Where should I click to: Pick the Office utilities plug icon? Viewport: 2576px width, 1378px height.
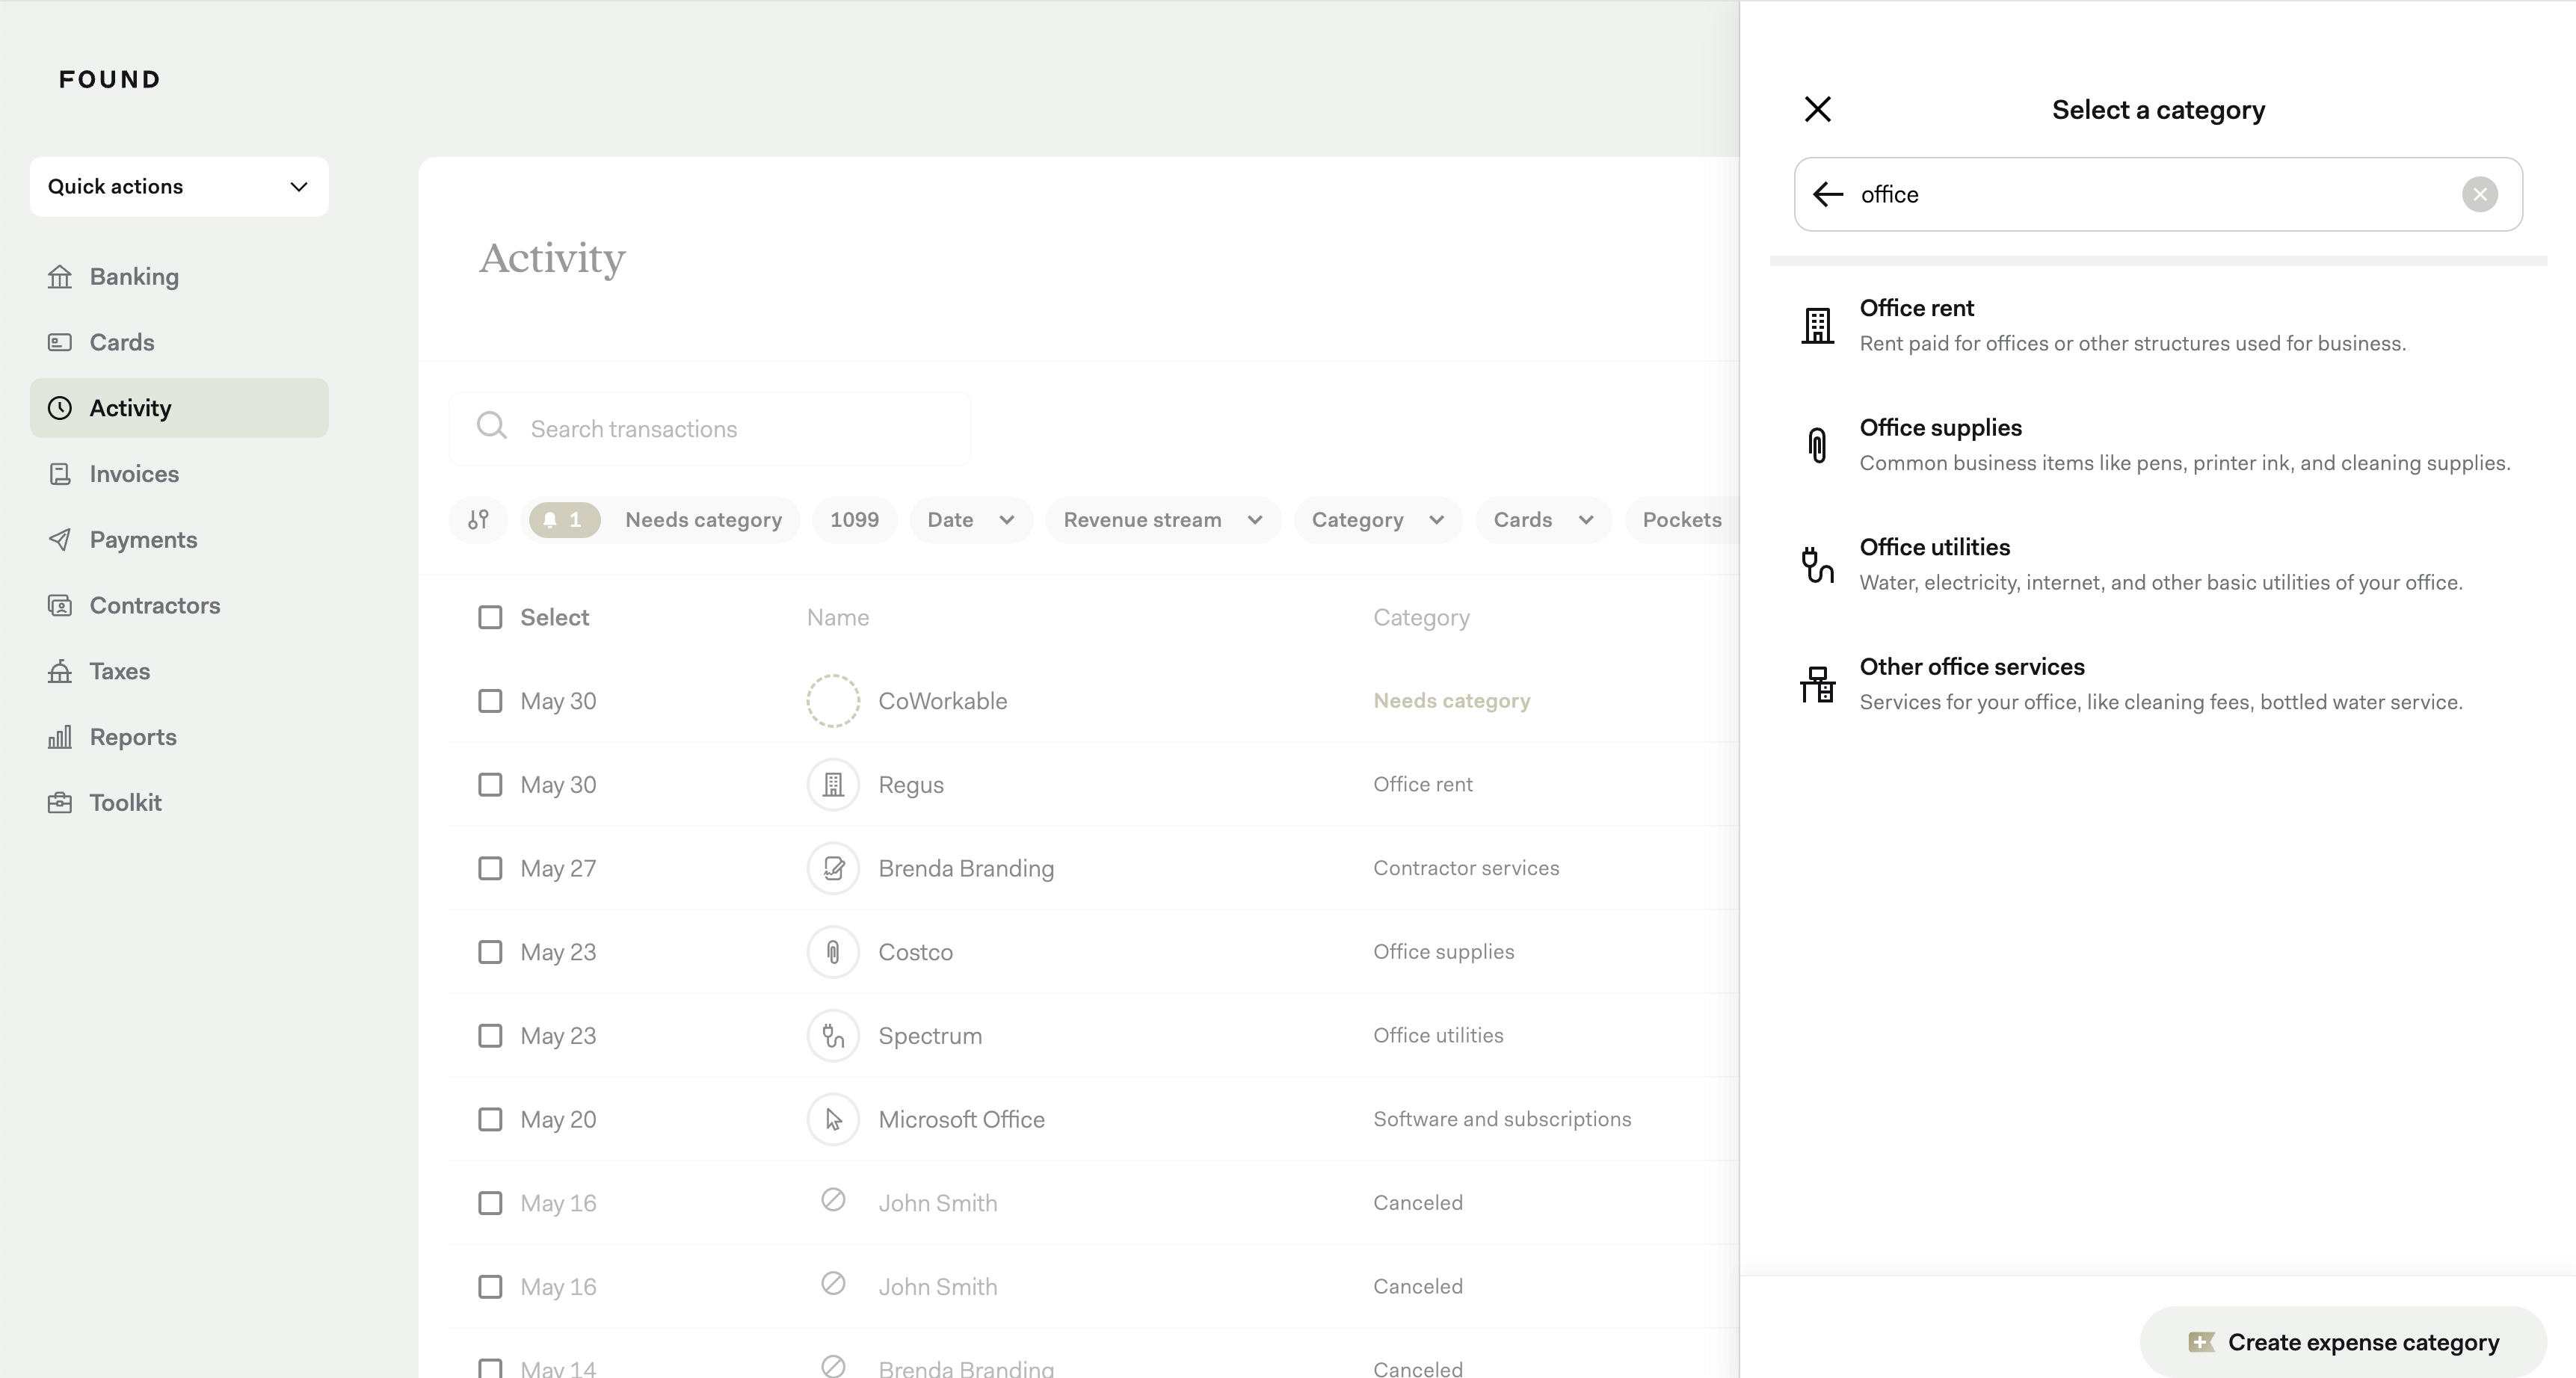1817,565
